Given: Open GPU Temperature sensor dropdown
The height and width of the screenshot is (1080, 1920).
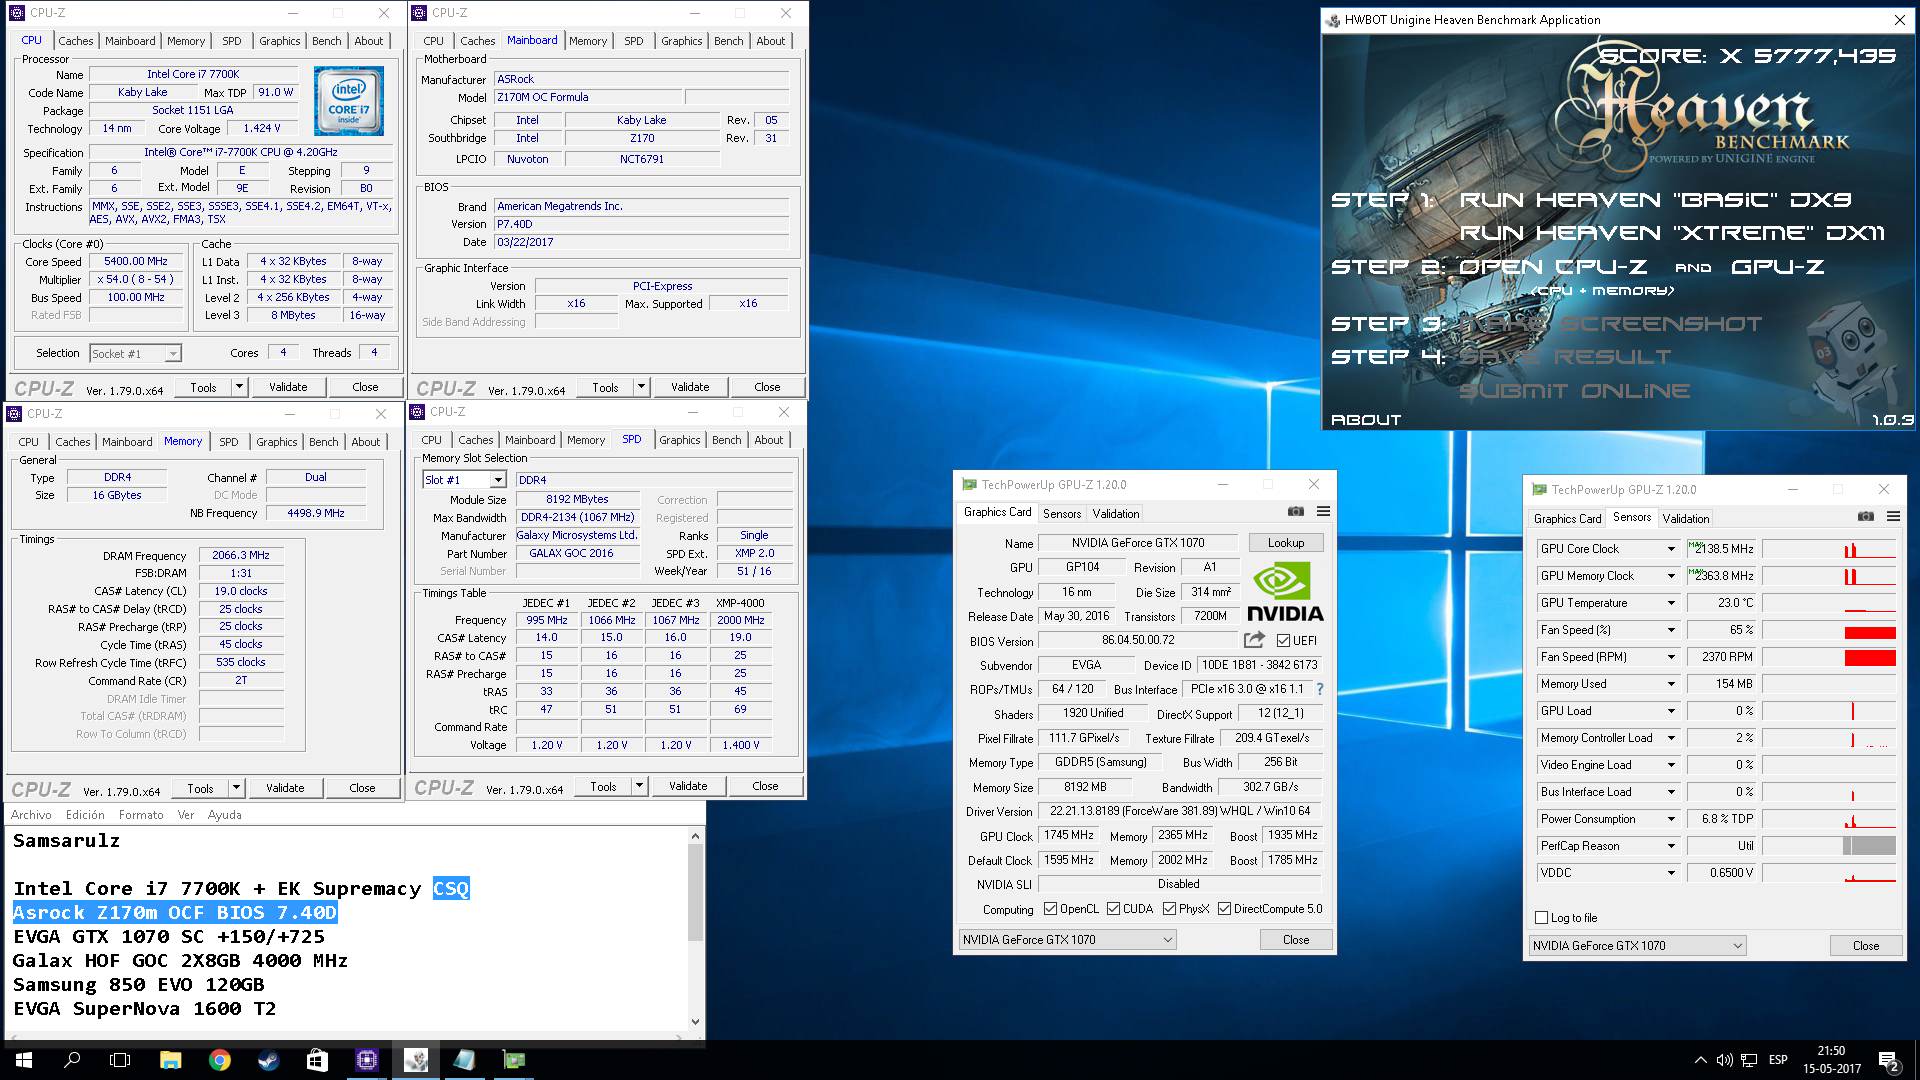Looking at the screenshot, I should (x=1670, y=603).
